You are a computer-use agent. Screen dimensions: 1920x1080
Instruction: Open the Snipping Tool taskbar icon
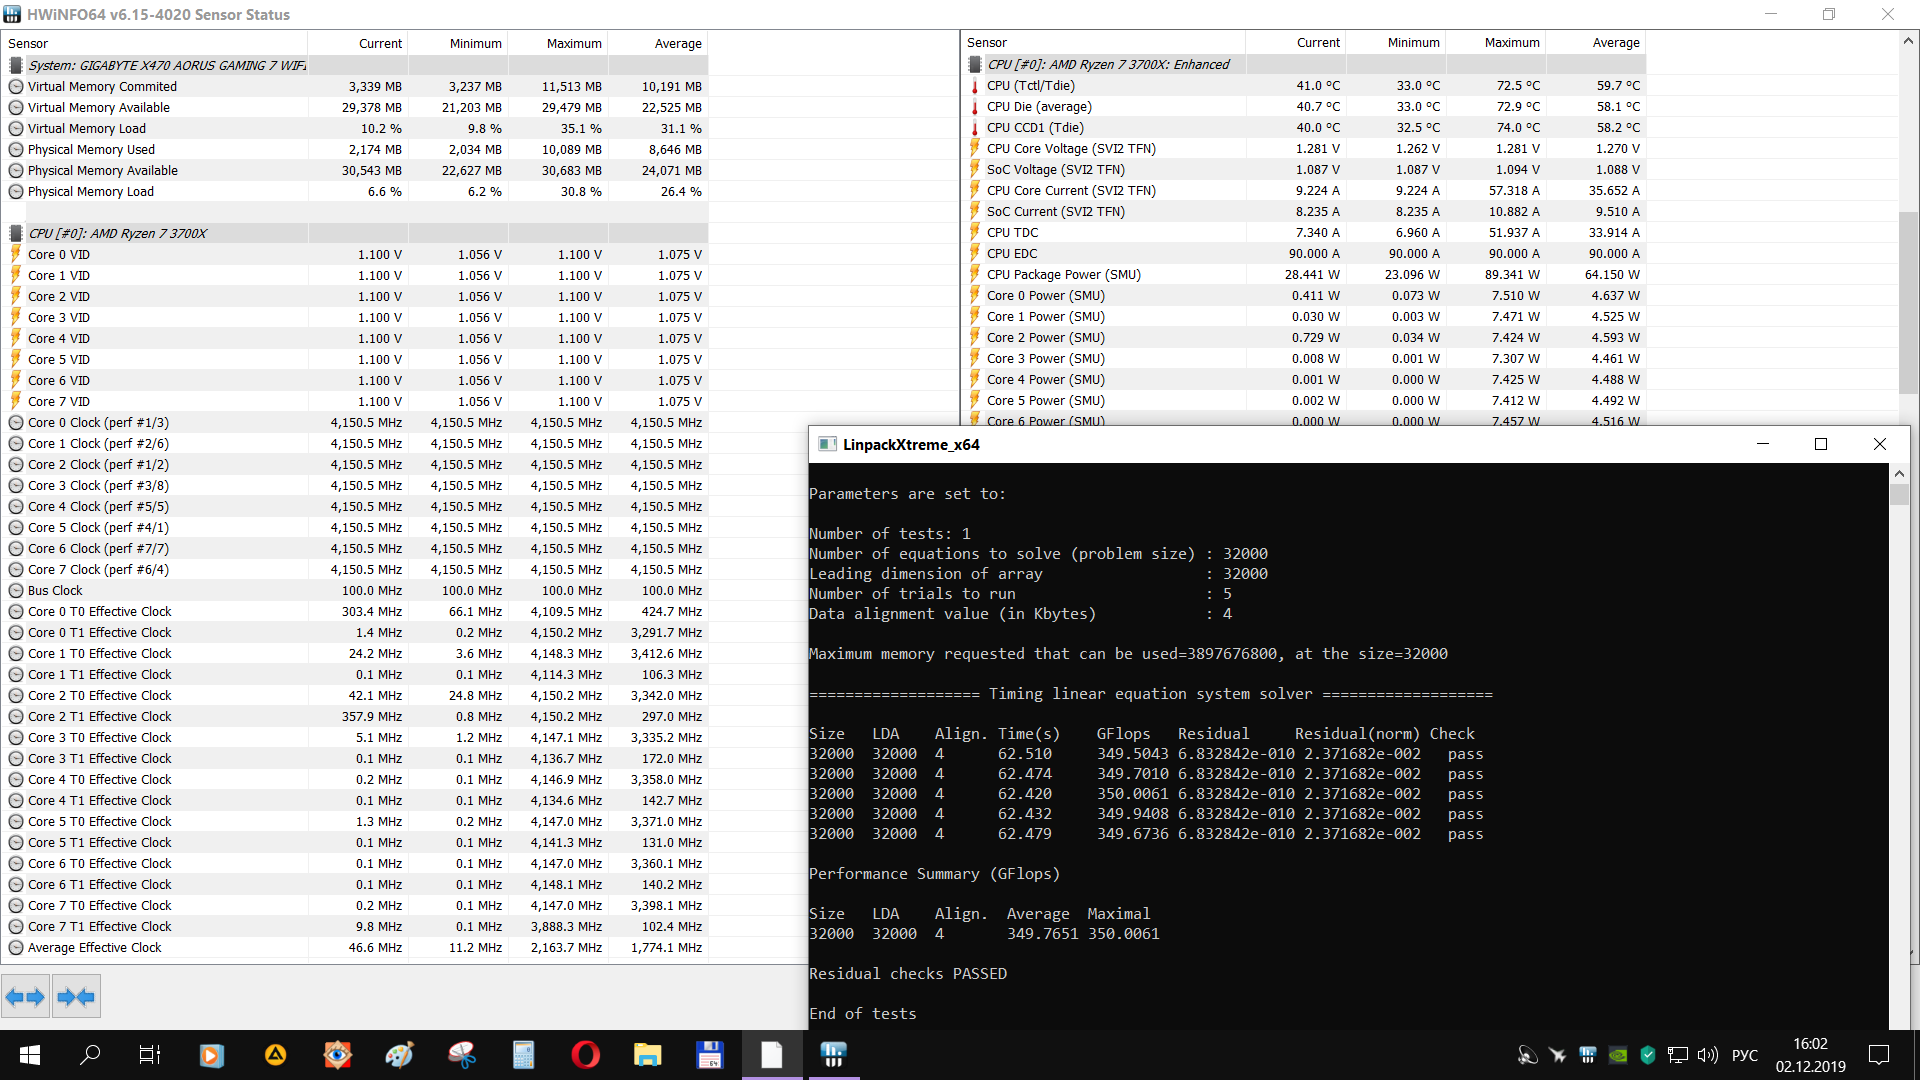[x=461, y=1054]
